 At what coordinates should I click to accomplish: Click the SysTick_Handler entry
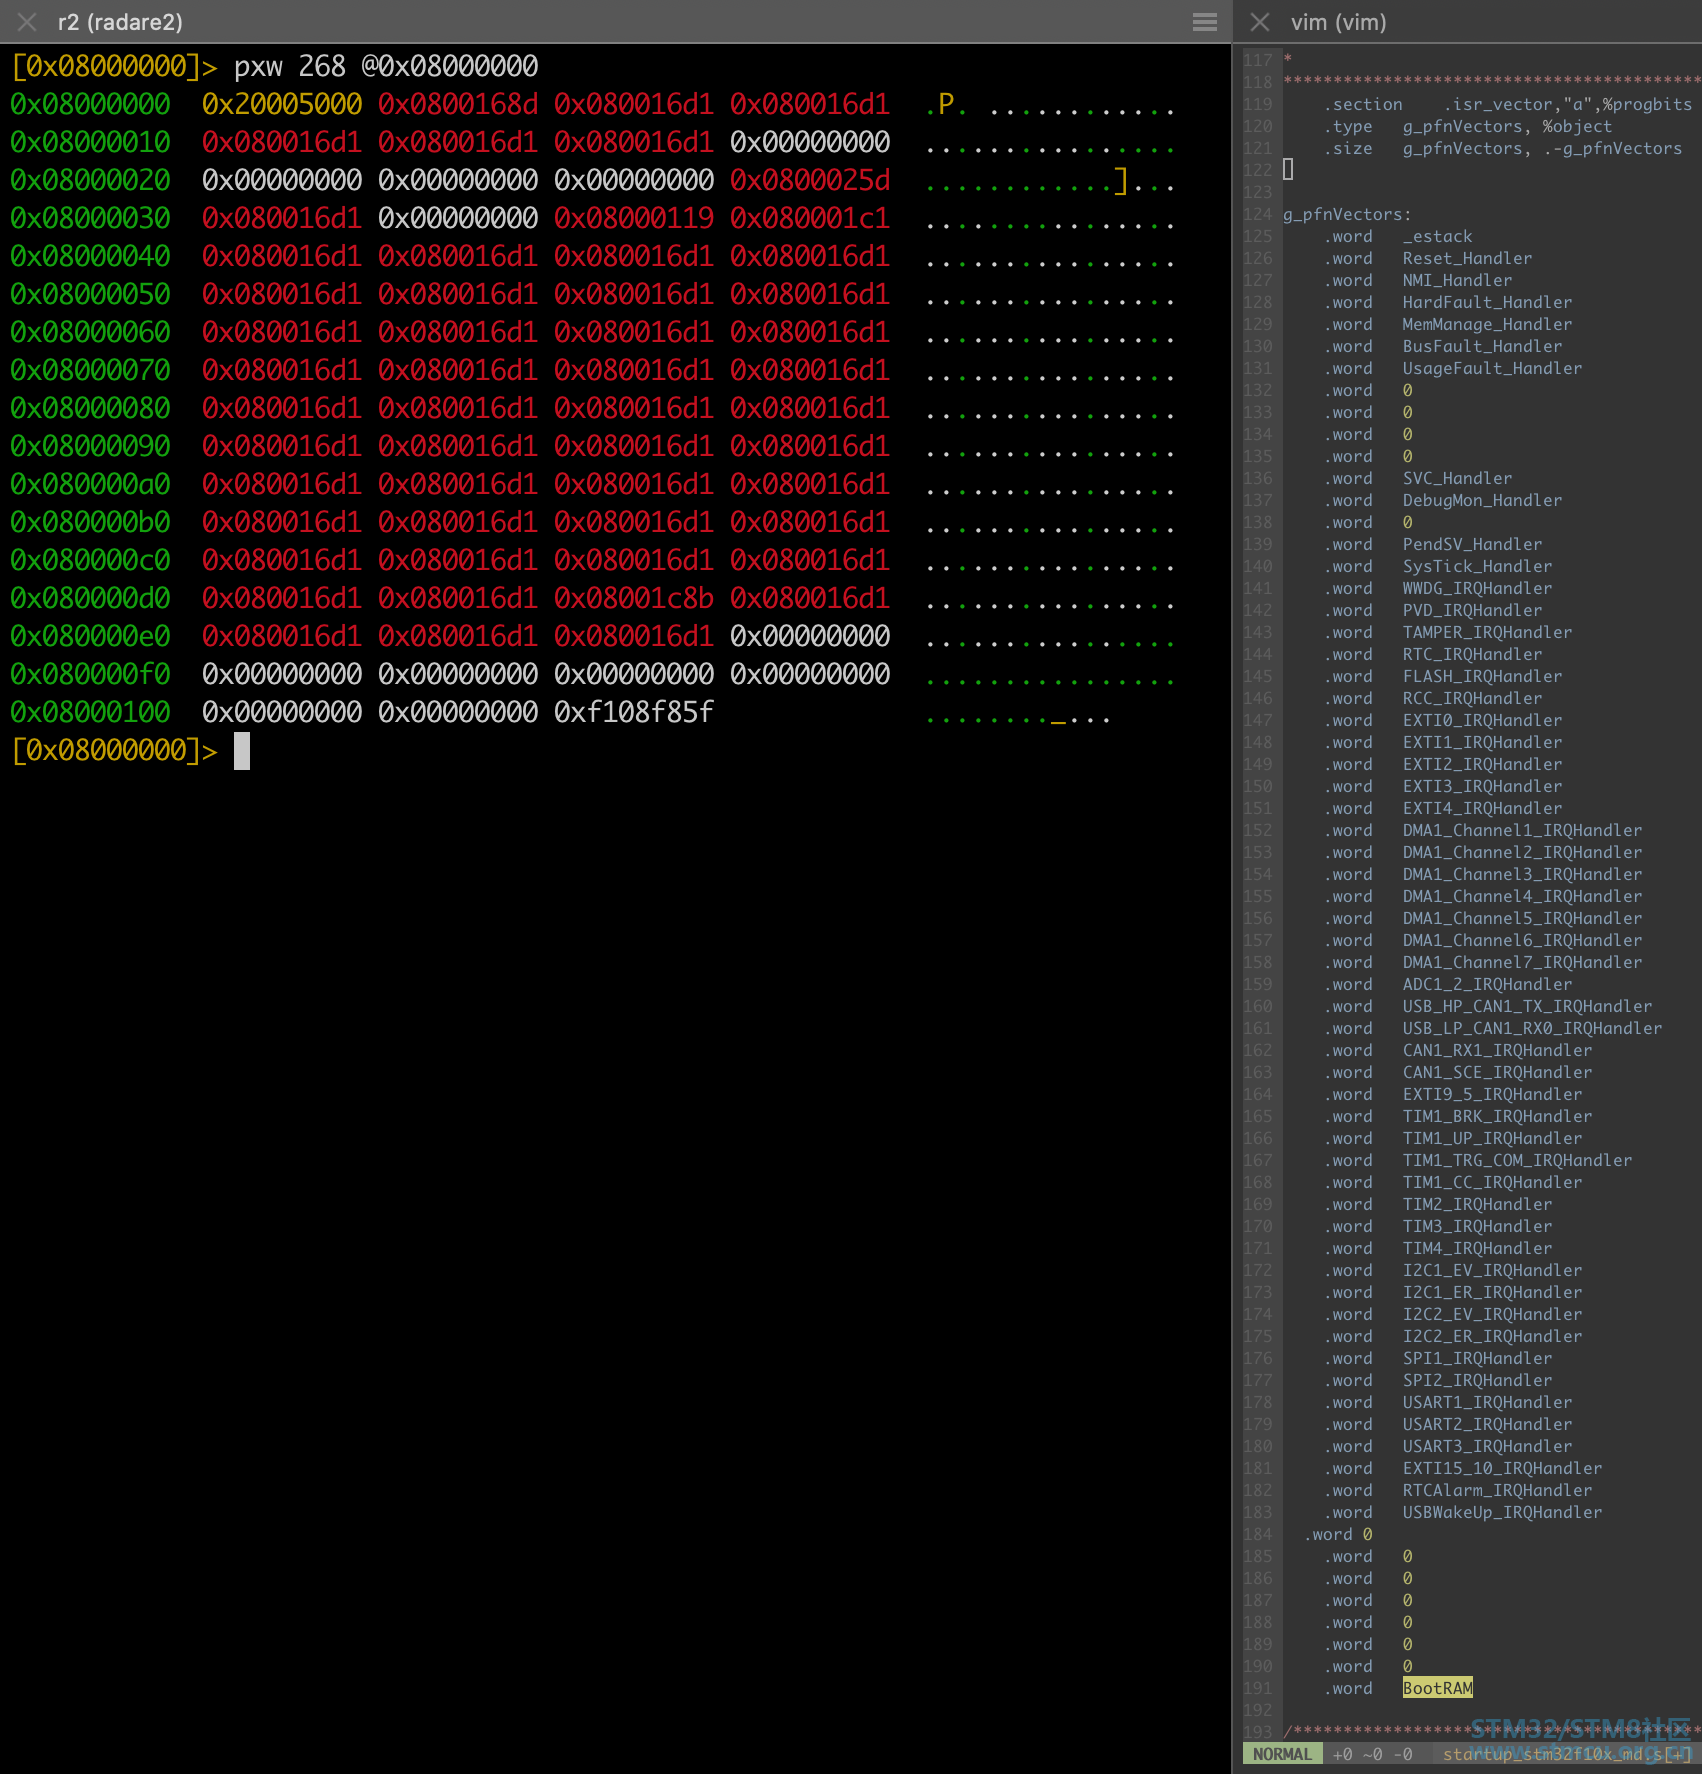(x=1476, y=566)
